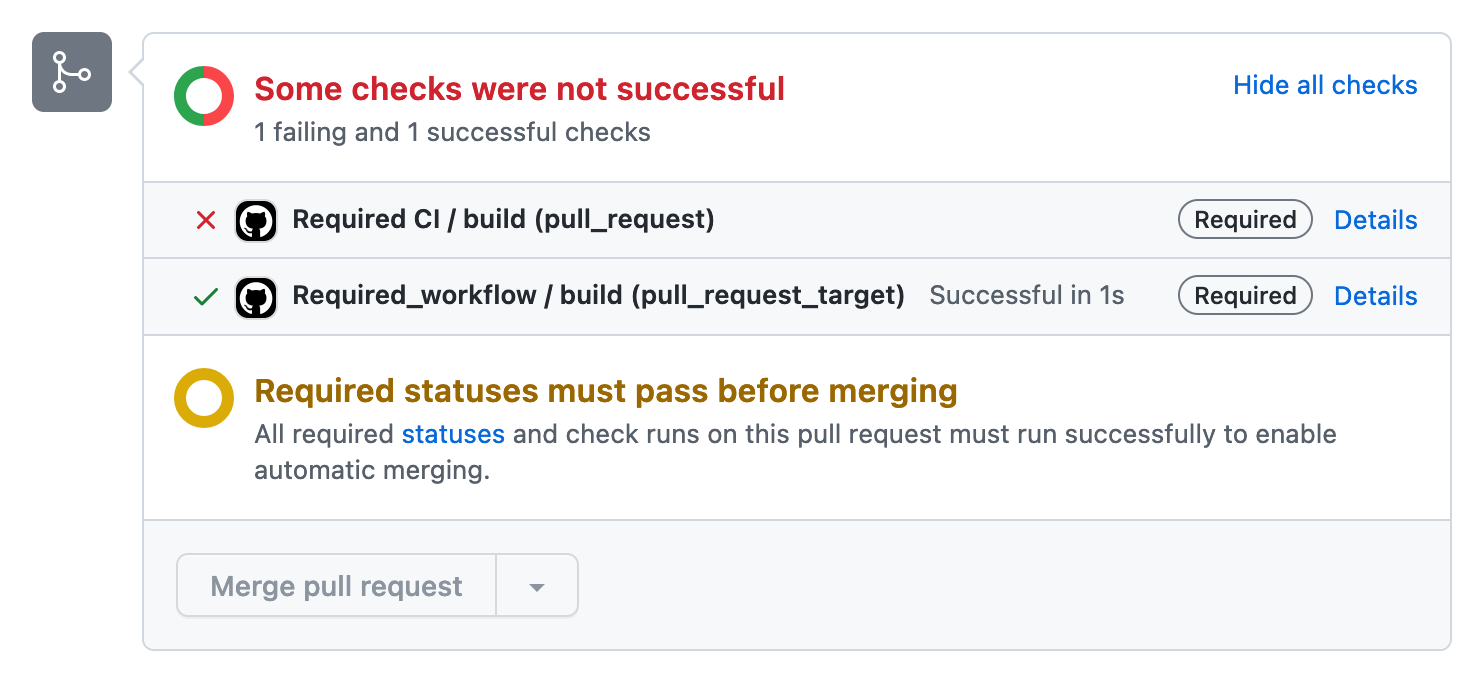Click the Merge pull request button
The height and width of the screenshot is (684, 1484).
coord(335,586)
